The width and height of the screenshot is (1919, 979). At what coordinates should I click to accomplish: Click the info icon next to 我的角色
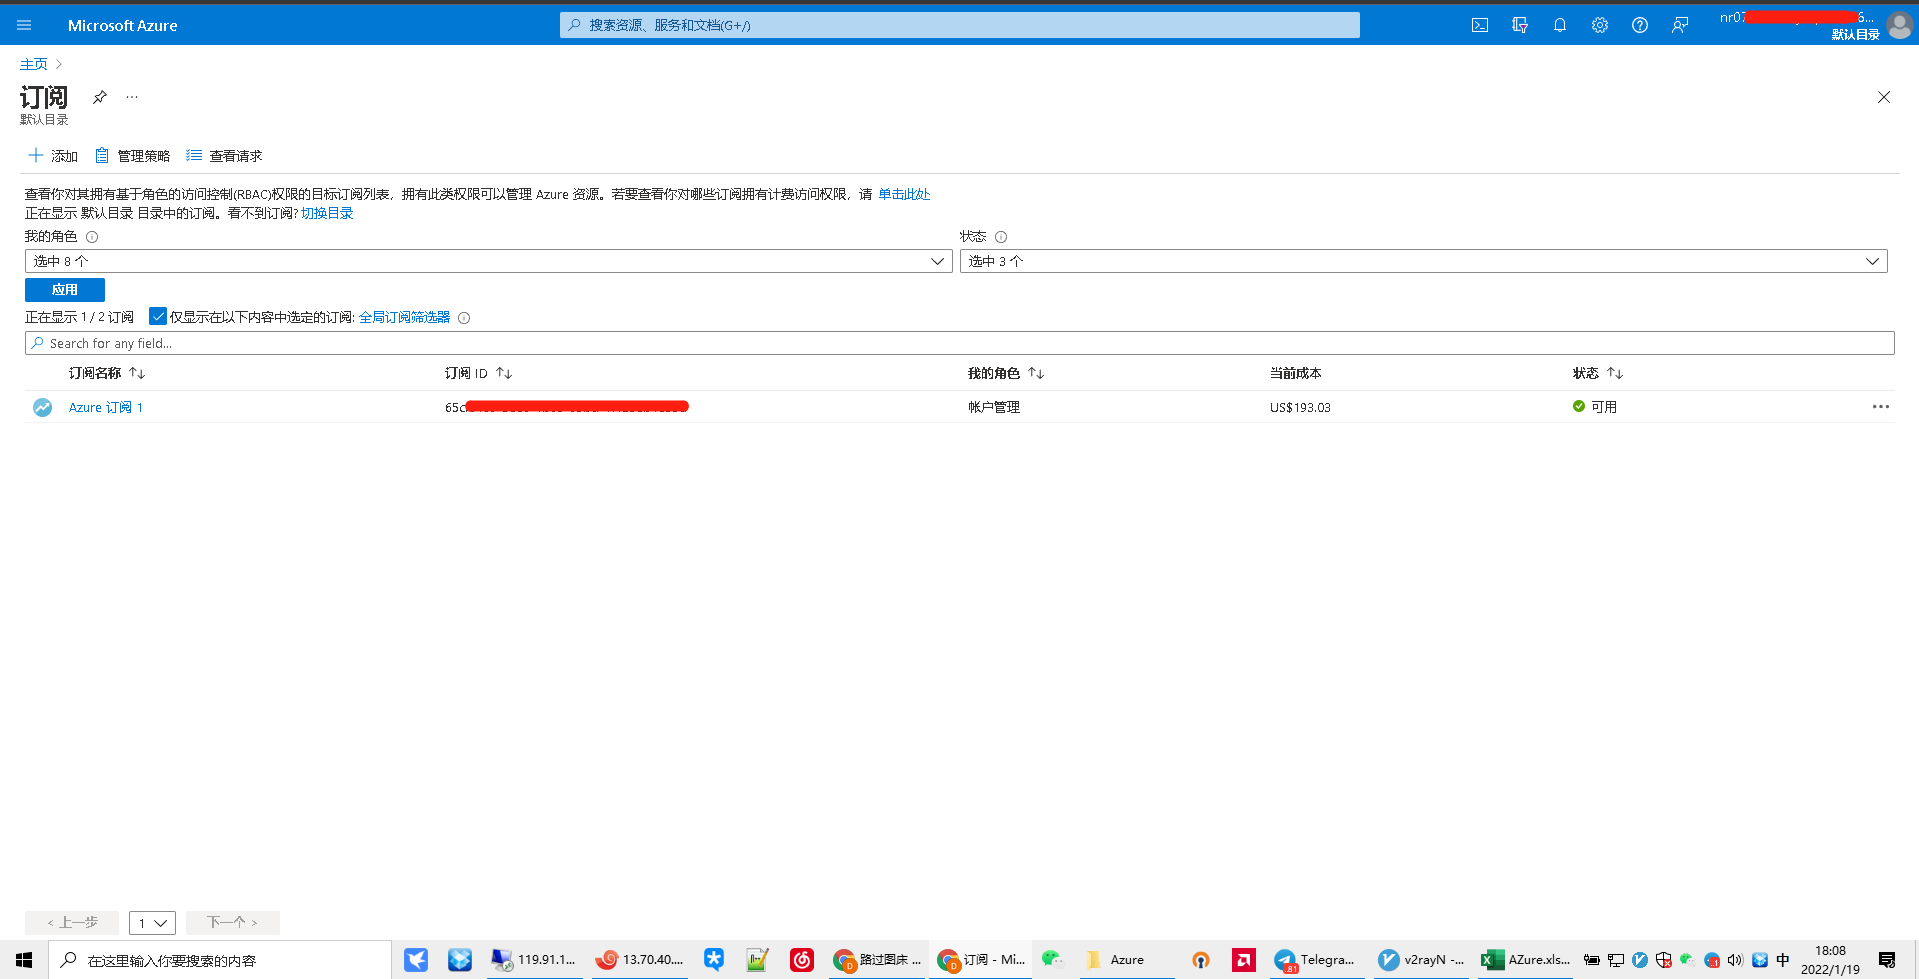click(92, 237)
